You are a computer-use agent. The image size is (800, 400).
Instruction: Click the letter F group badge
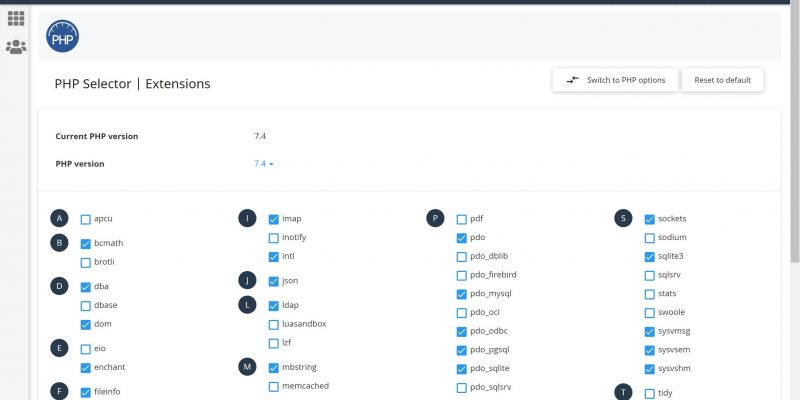coord(59,392)
